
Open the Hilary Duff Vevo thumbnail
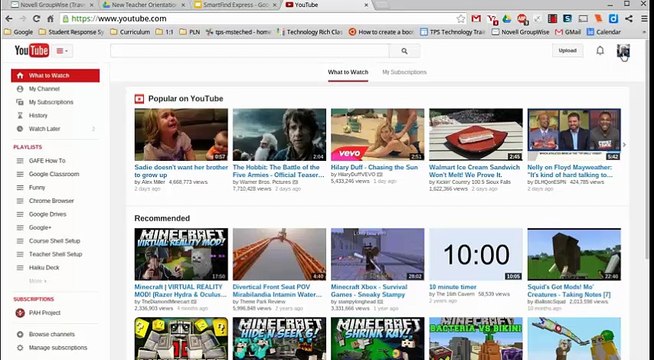pos(377,135)
